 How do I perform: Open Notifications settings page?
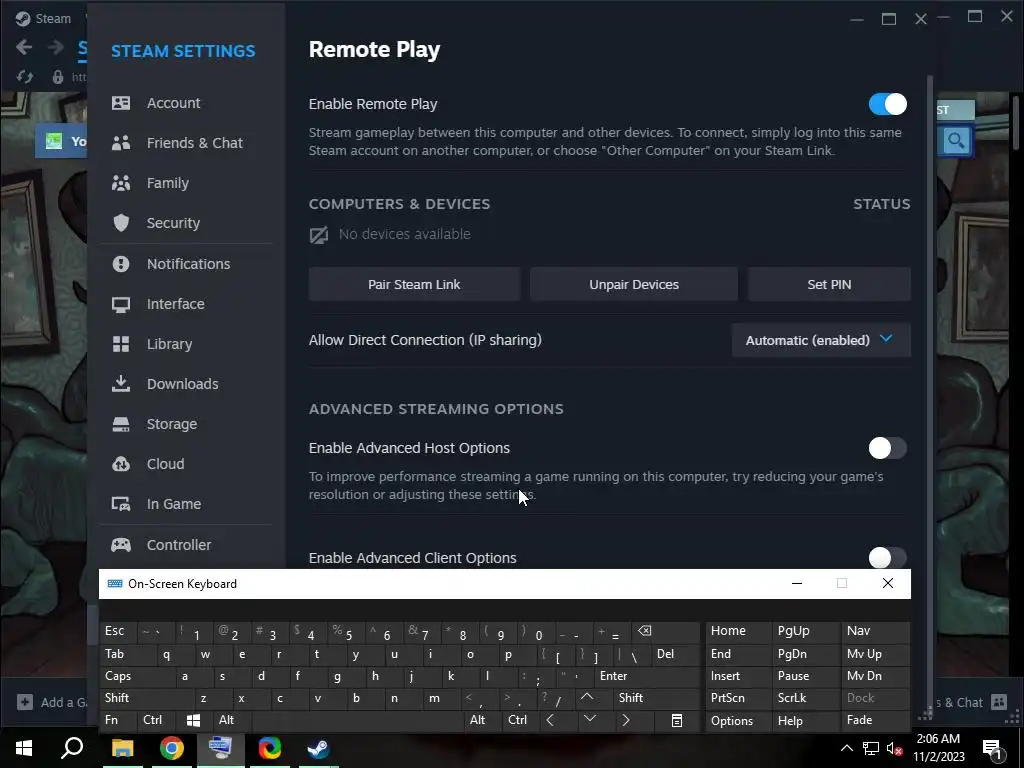(x=188, y=264)
